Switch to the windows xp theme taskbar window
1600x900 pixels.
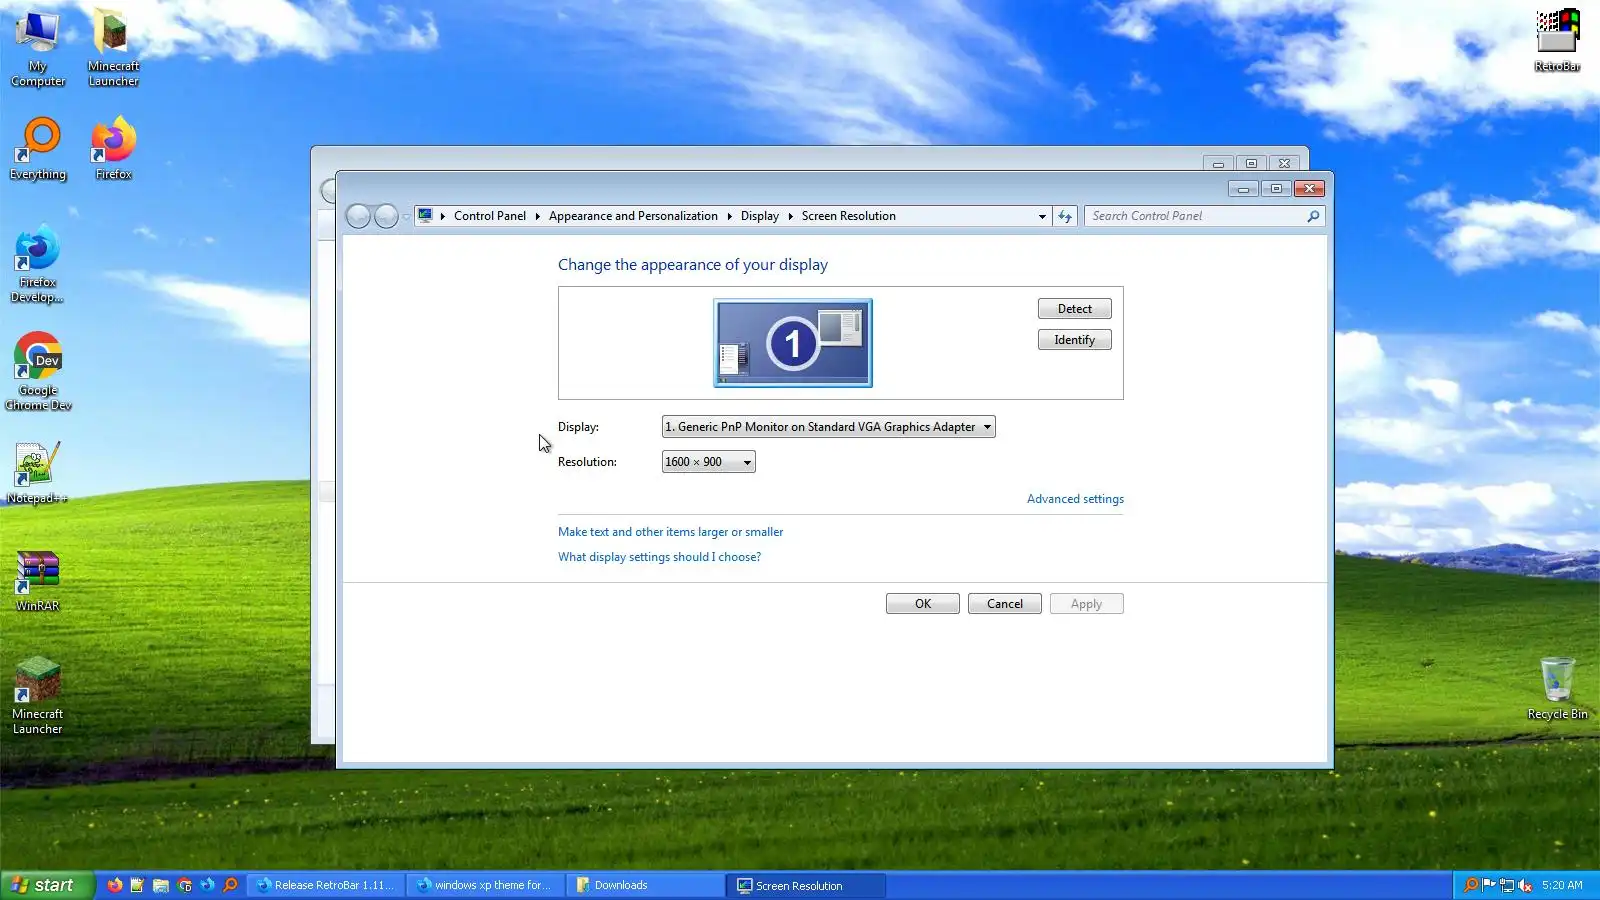[x=486, y=885]
